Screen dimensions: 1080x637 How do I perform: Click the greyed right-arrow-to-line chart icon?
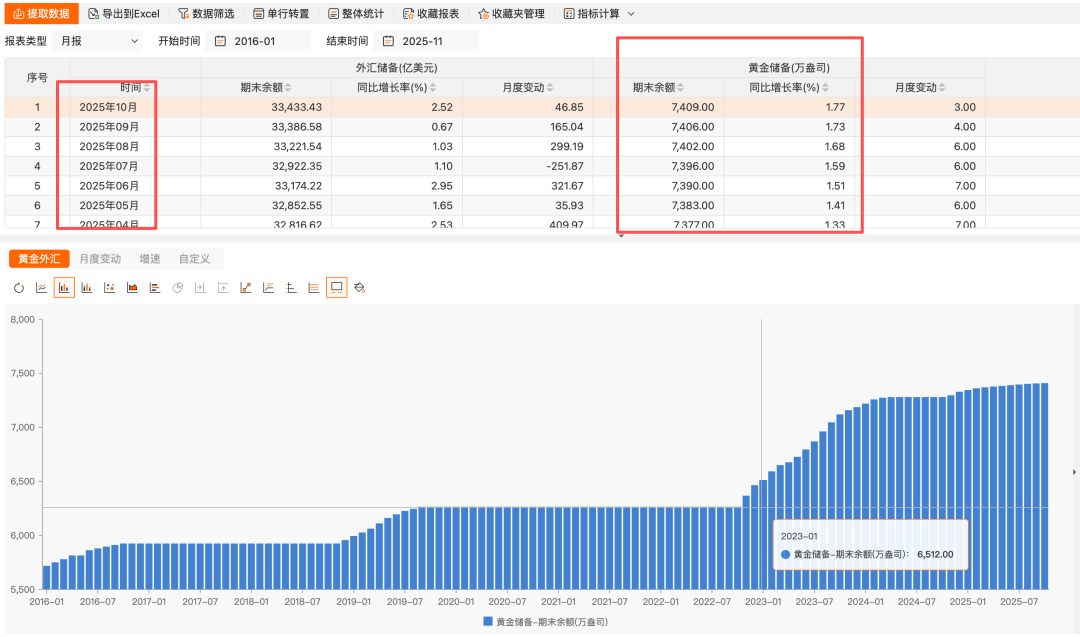click(200, 288)
